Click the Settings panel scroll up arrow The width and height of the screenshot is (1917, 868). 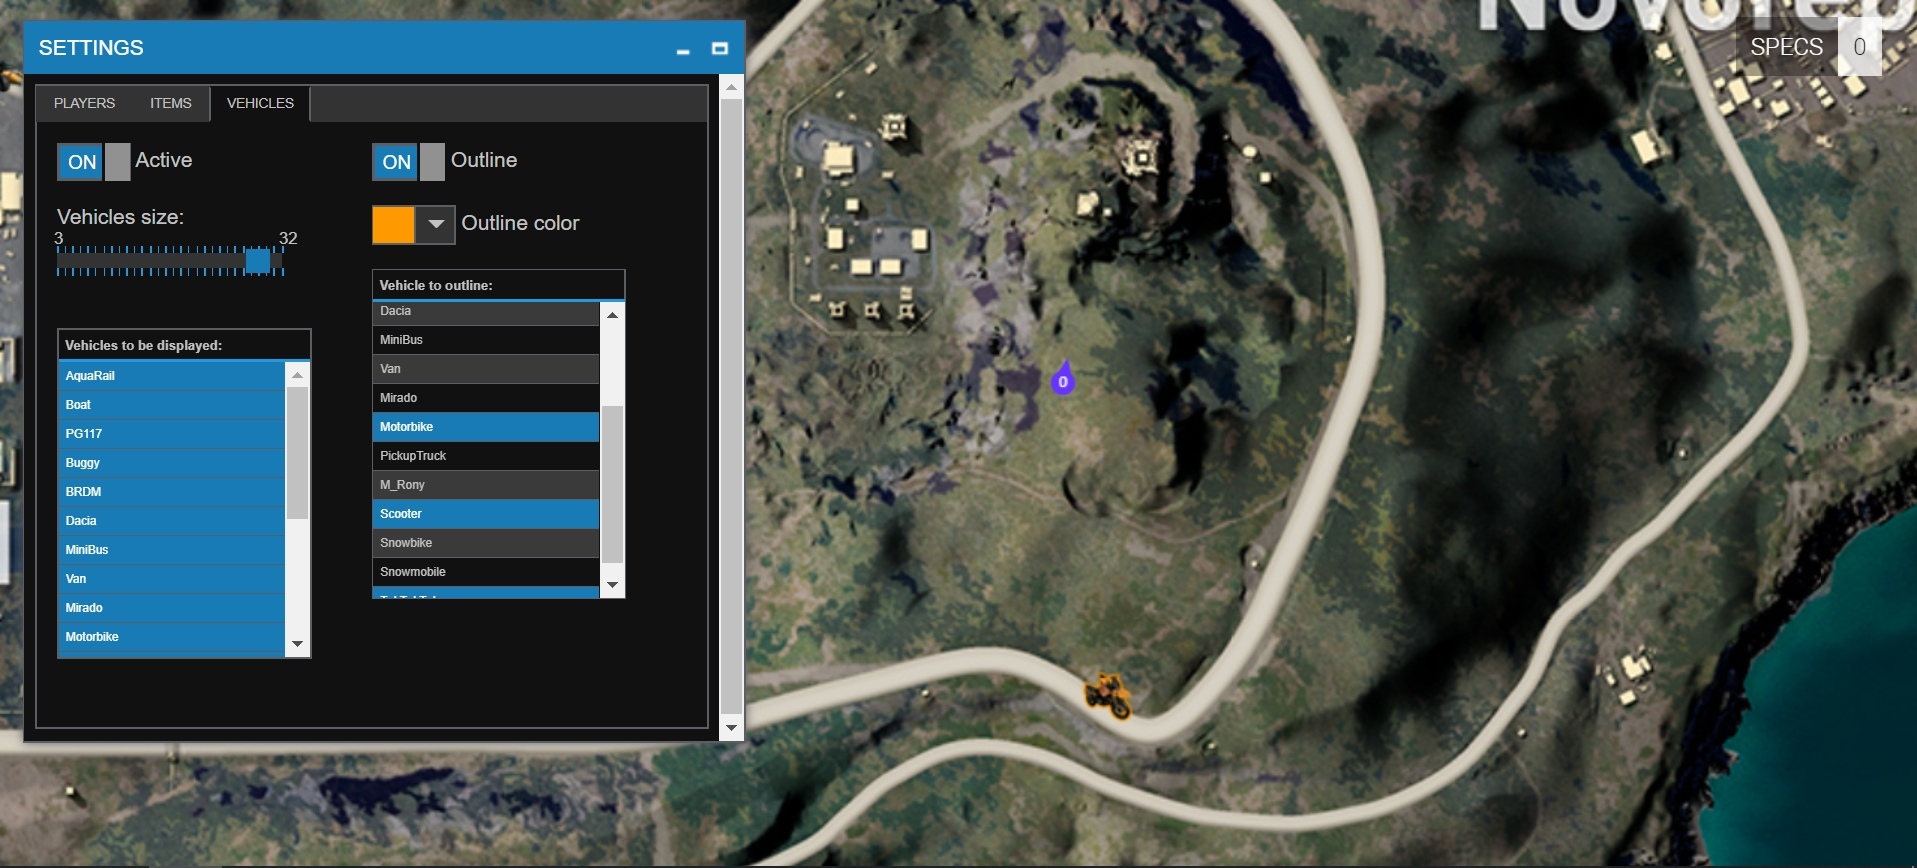point(731,87)
